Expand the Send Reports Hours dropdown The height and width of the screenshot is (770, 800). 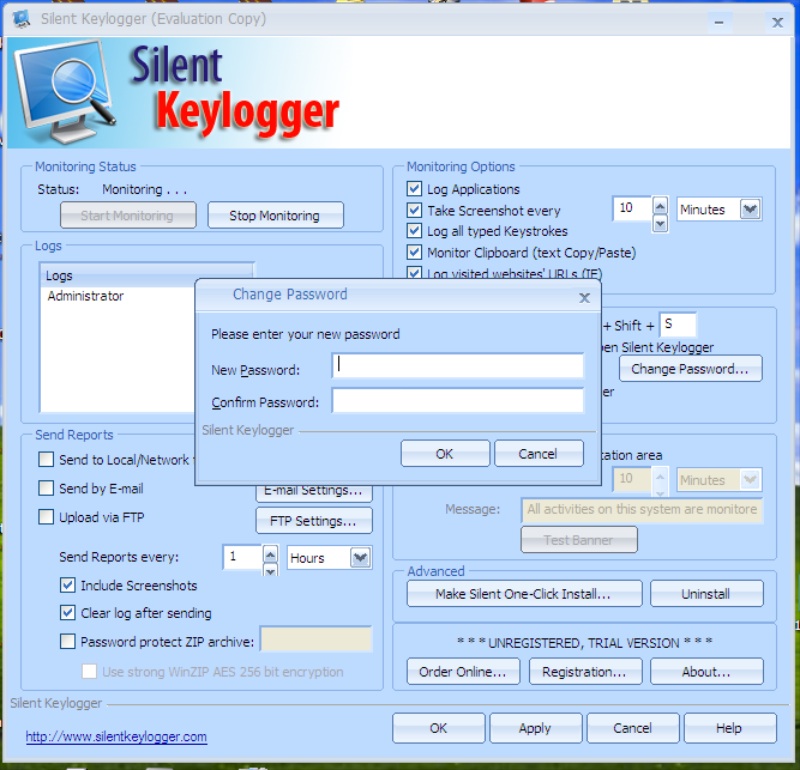coord(360,558)
